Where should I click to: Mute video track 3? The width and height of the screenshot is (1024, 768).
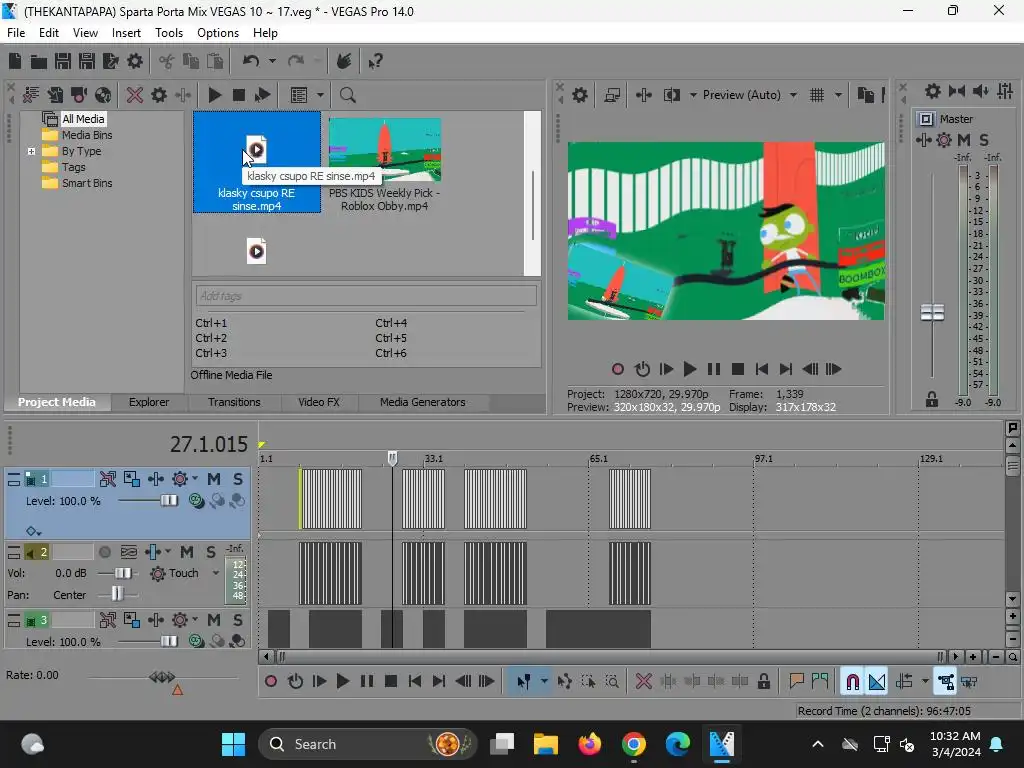(x=214, y=620)
